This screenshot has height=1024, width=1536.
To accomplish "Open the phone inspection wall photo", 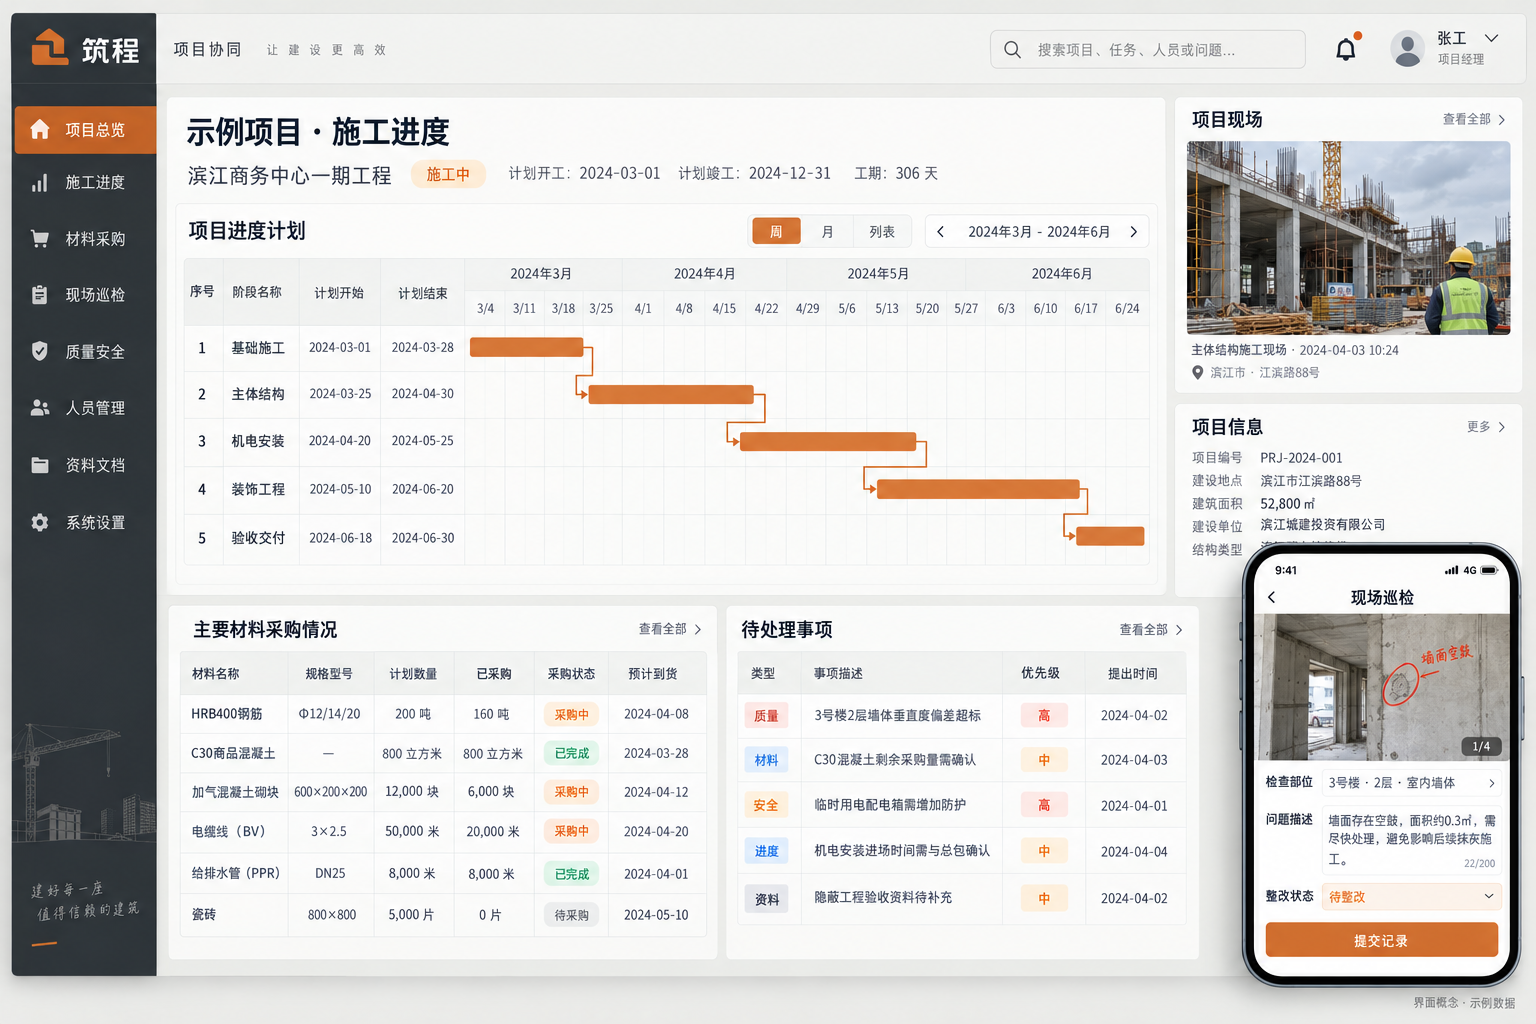I will [x=1381, y=687].
